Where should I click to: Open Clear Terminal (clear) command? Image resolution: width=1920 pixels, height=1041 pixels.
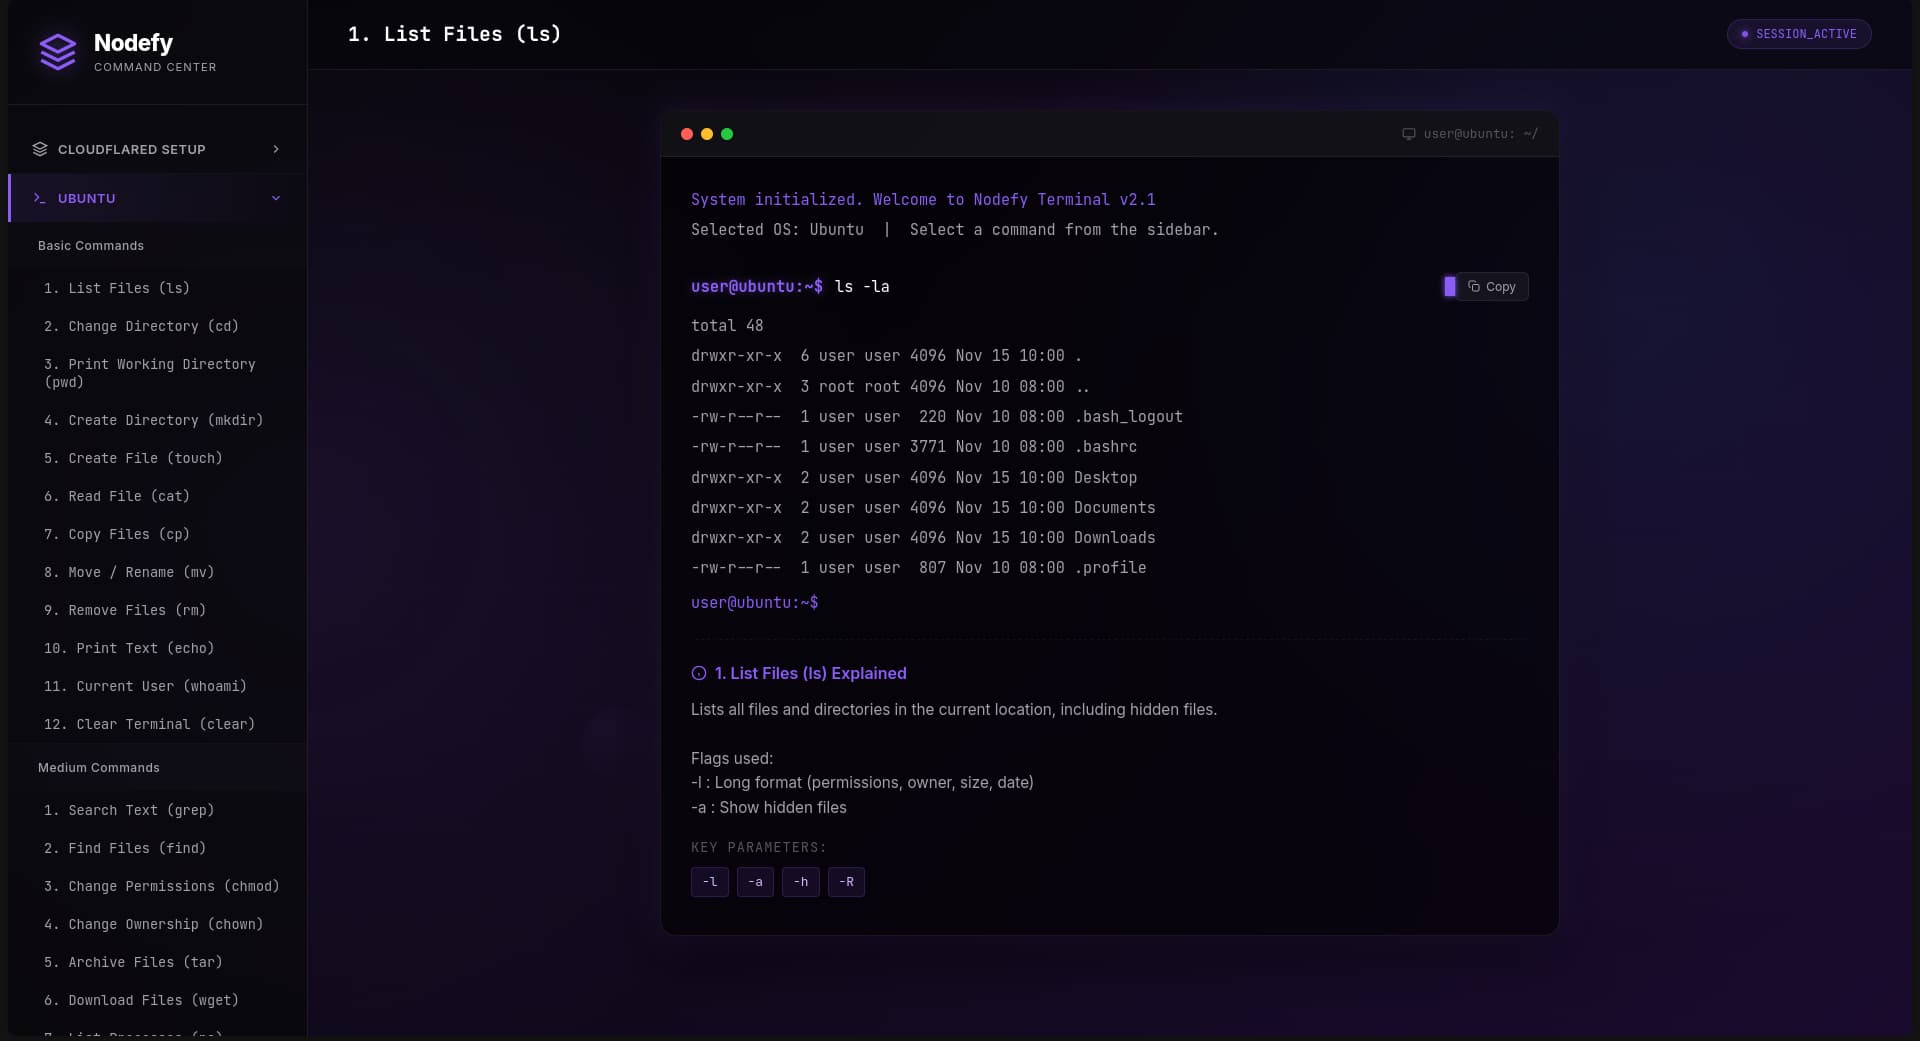149,724
